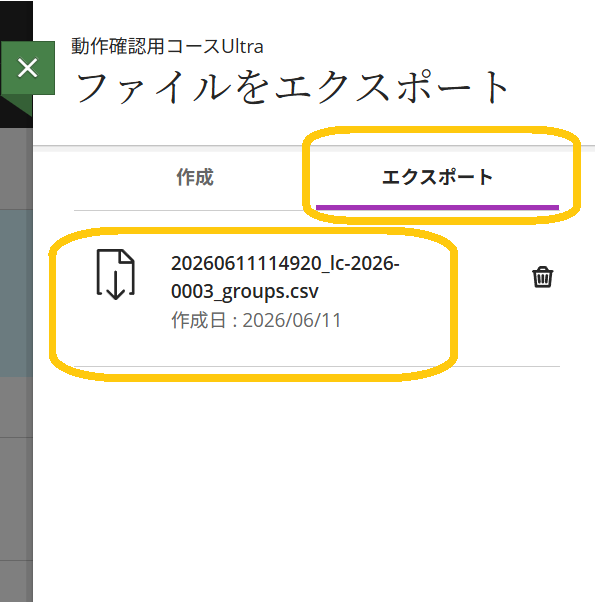Click the ファイルをエクスポート heading
This screenshot has height=602, width=595.
pos(293,87)
